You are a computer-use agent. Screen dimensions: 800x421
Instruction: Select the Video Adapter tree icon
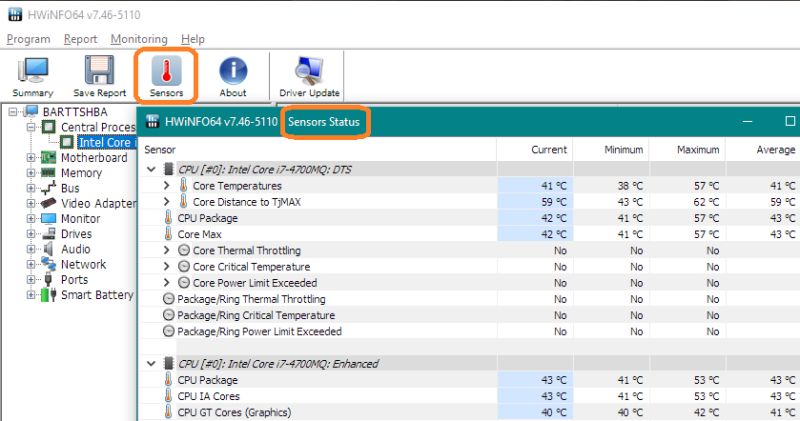tap(48, 203)
